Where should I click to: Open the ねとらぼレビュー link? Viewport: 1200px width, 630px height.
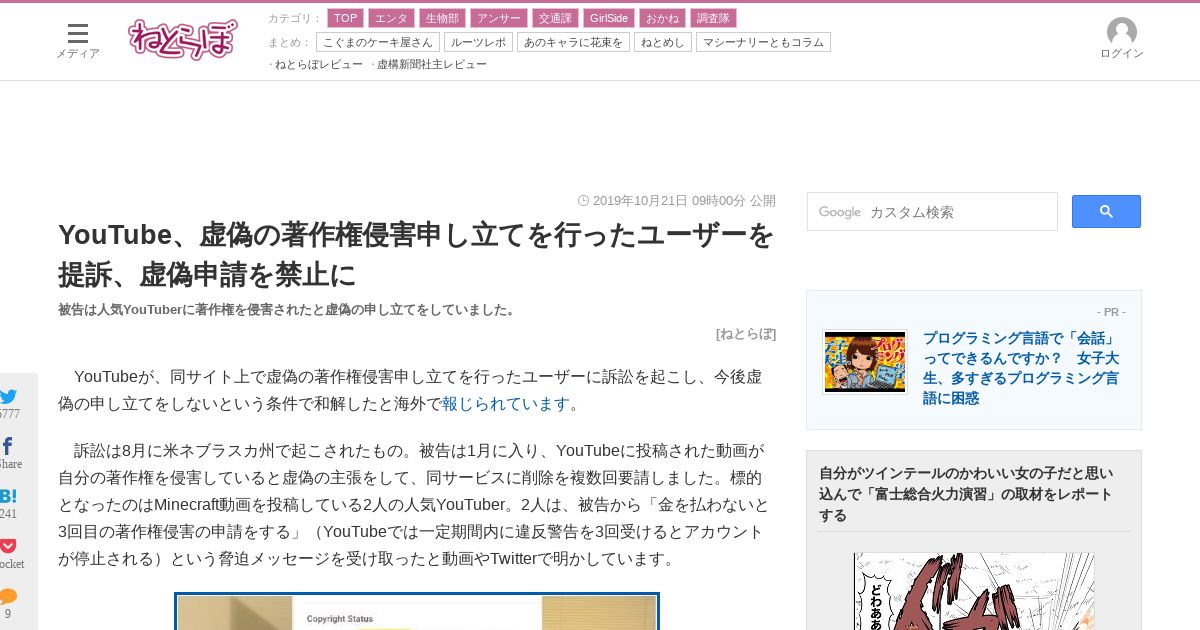click(318, 64)
